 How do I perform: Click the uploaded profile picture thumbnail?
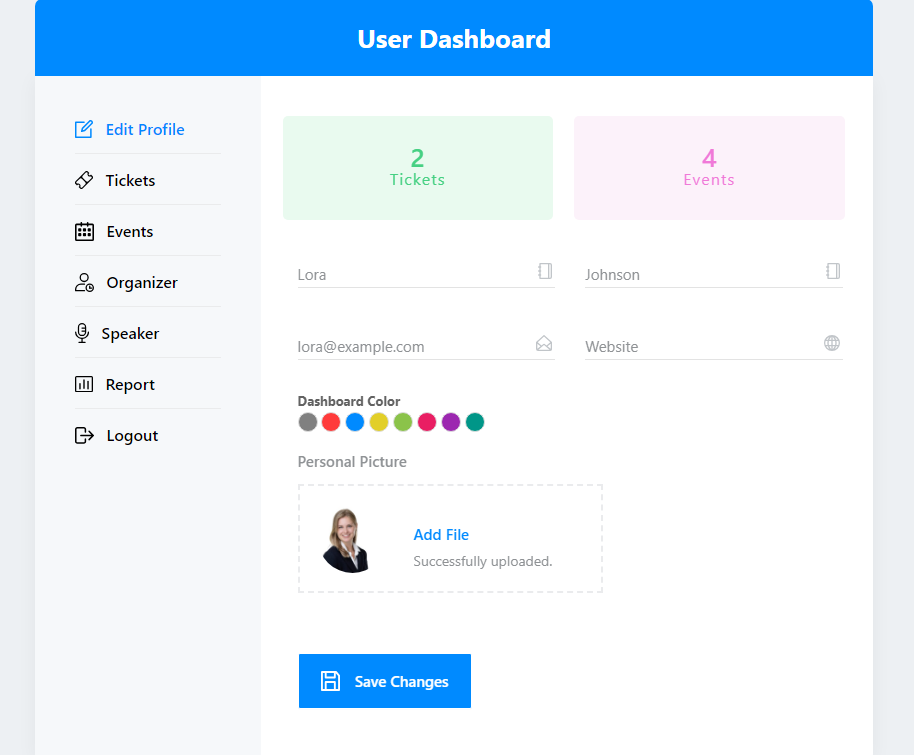(346, 539)
